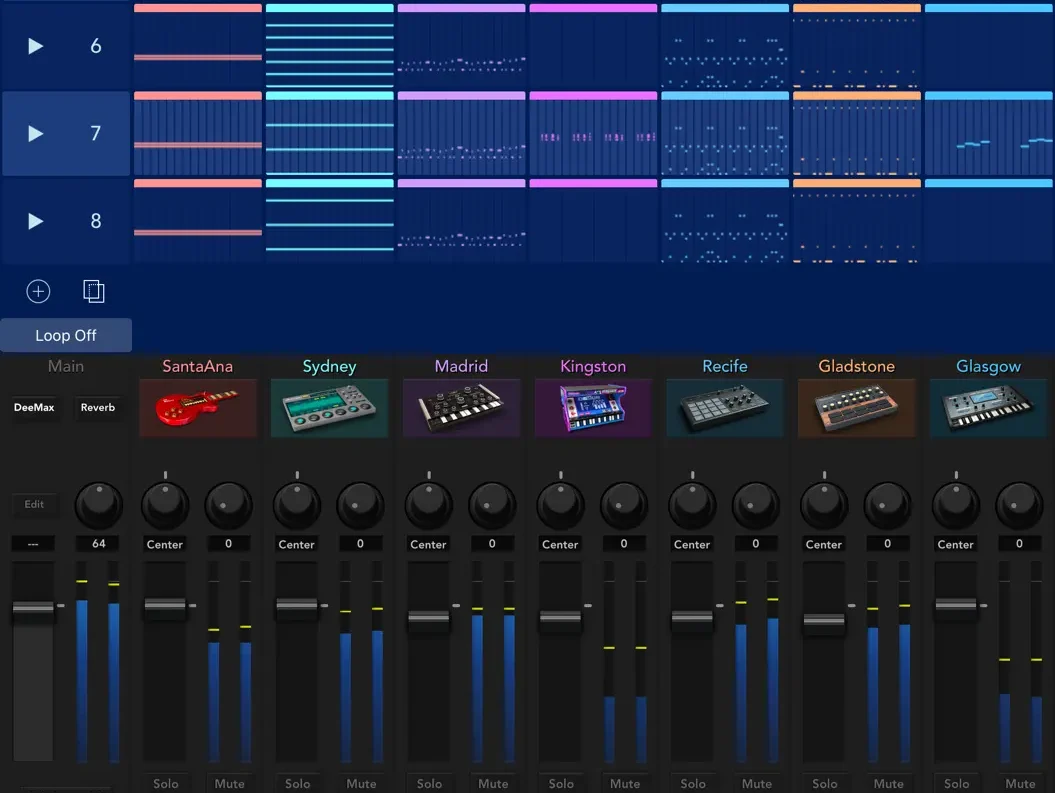This screenshot has width=1055, height=793.
Task: Select the SantaAna clip in section 7
Action: [198, 133]
